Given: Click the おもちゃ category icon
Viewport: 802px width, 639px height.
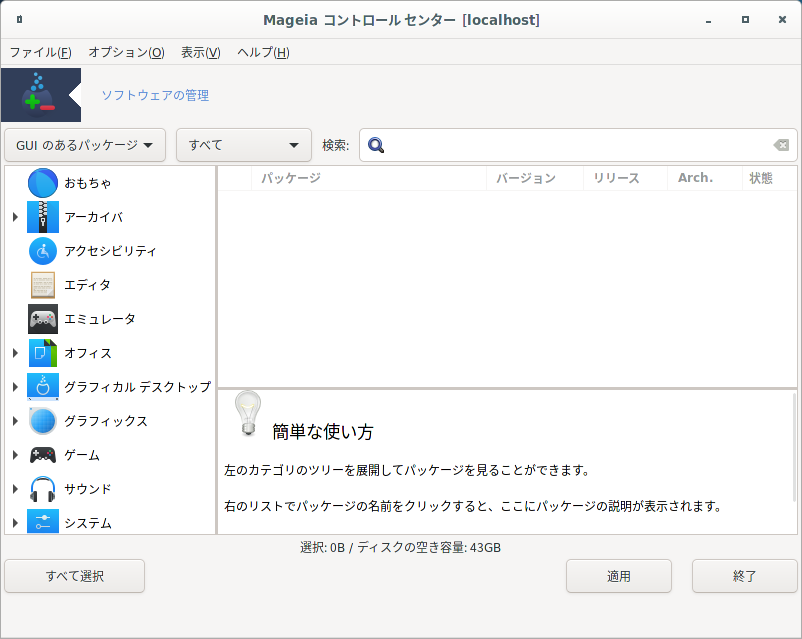Looking at the screenshot, I should pos(42,183).
